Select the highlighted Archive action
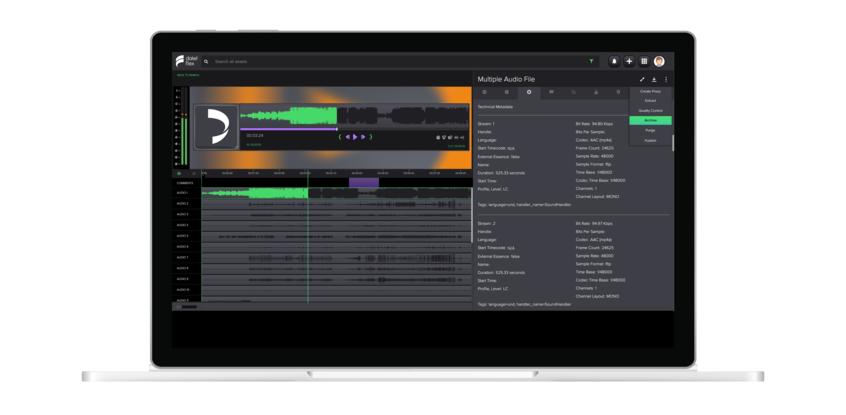Image resolution: width=846 pixels, height=415 pixels. click(650, 120)
